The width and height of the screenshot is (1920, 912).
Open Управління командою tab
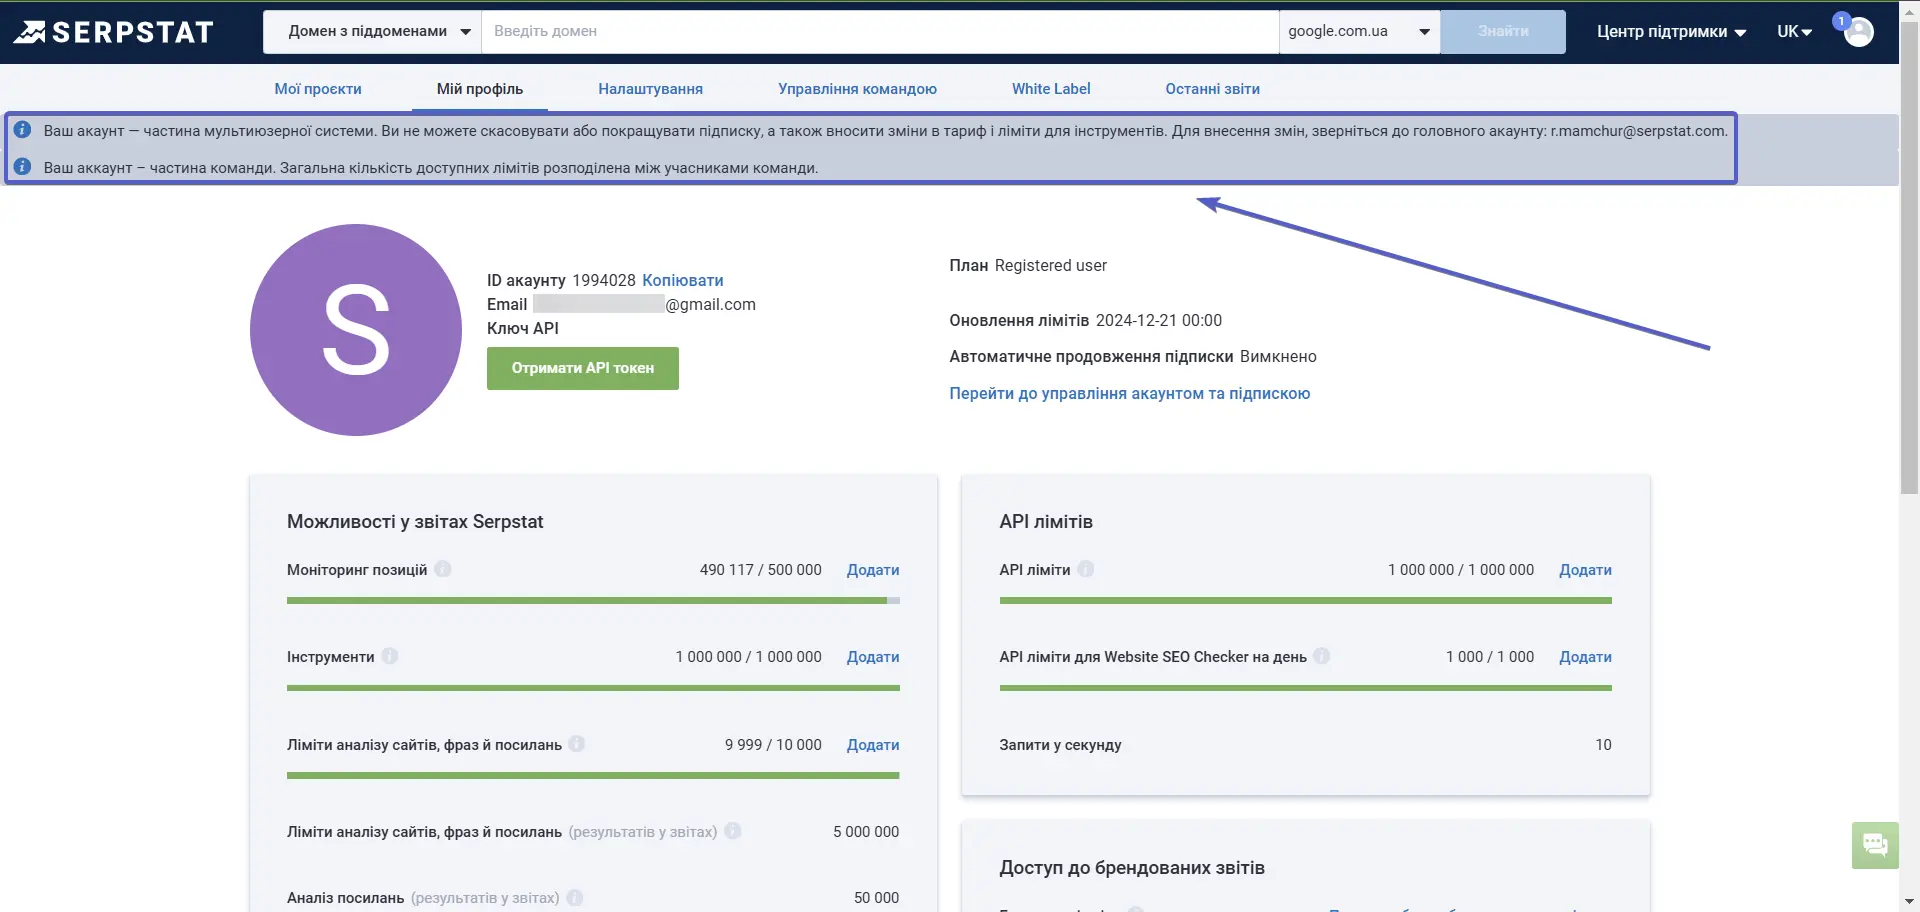click(x=857, y=89)
